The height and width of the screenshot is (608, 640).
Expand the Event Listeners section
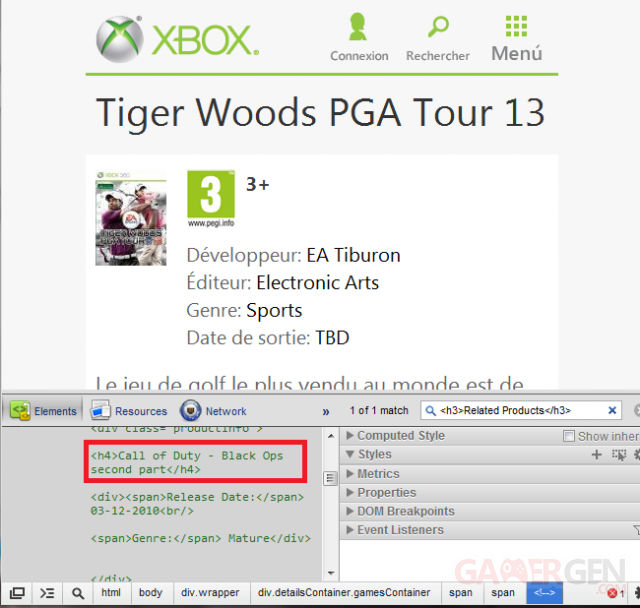coord(350,530)
